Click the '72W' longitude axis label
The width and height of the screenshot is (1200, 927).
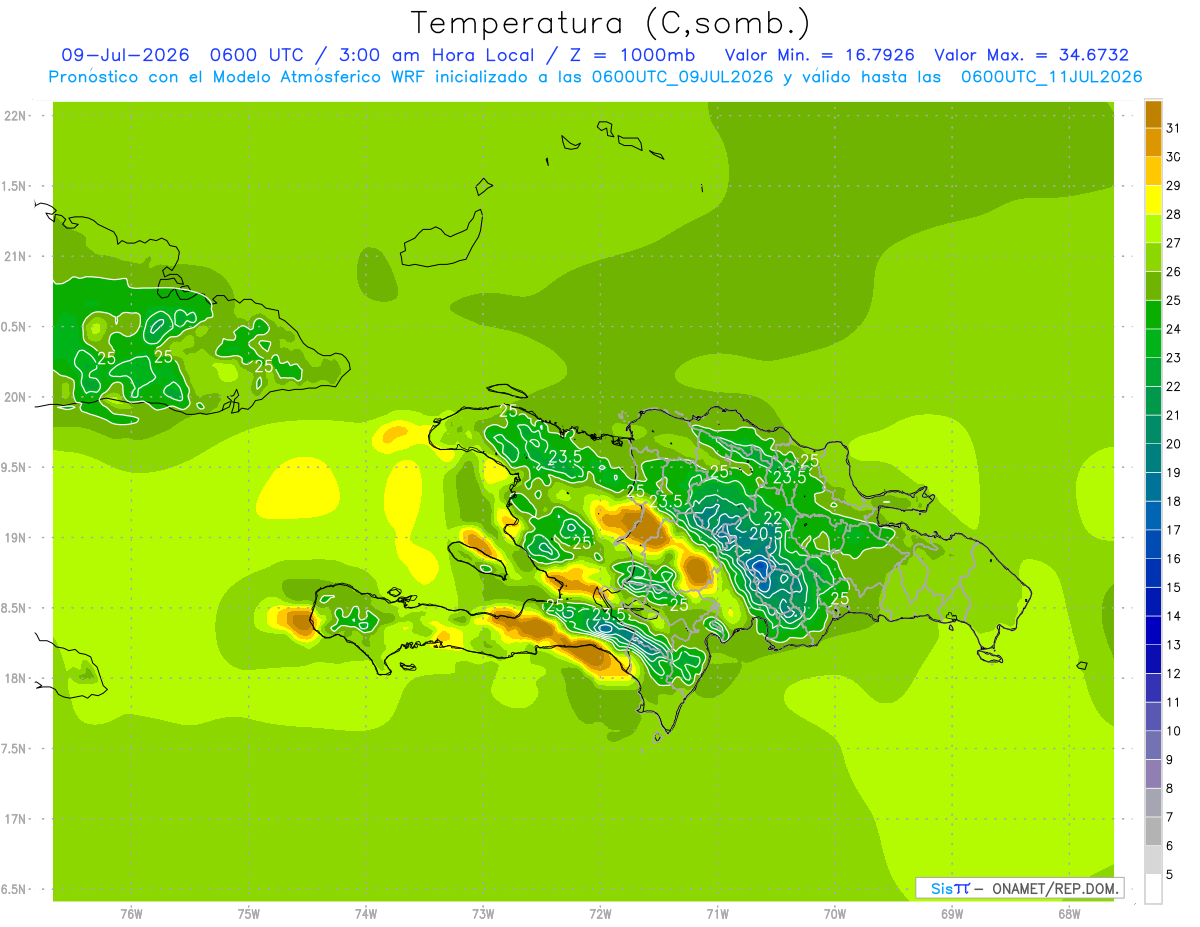600,914
